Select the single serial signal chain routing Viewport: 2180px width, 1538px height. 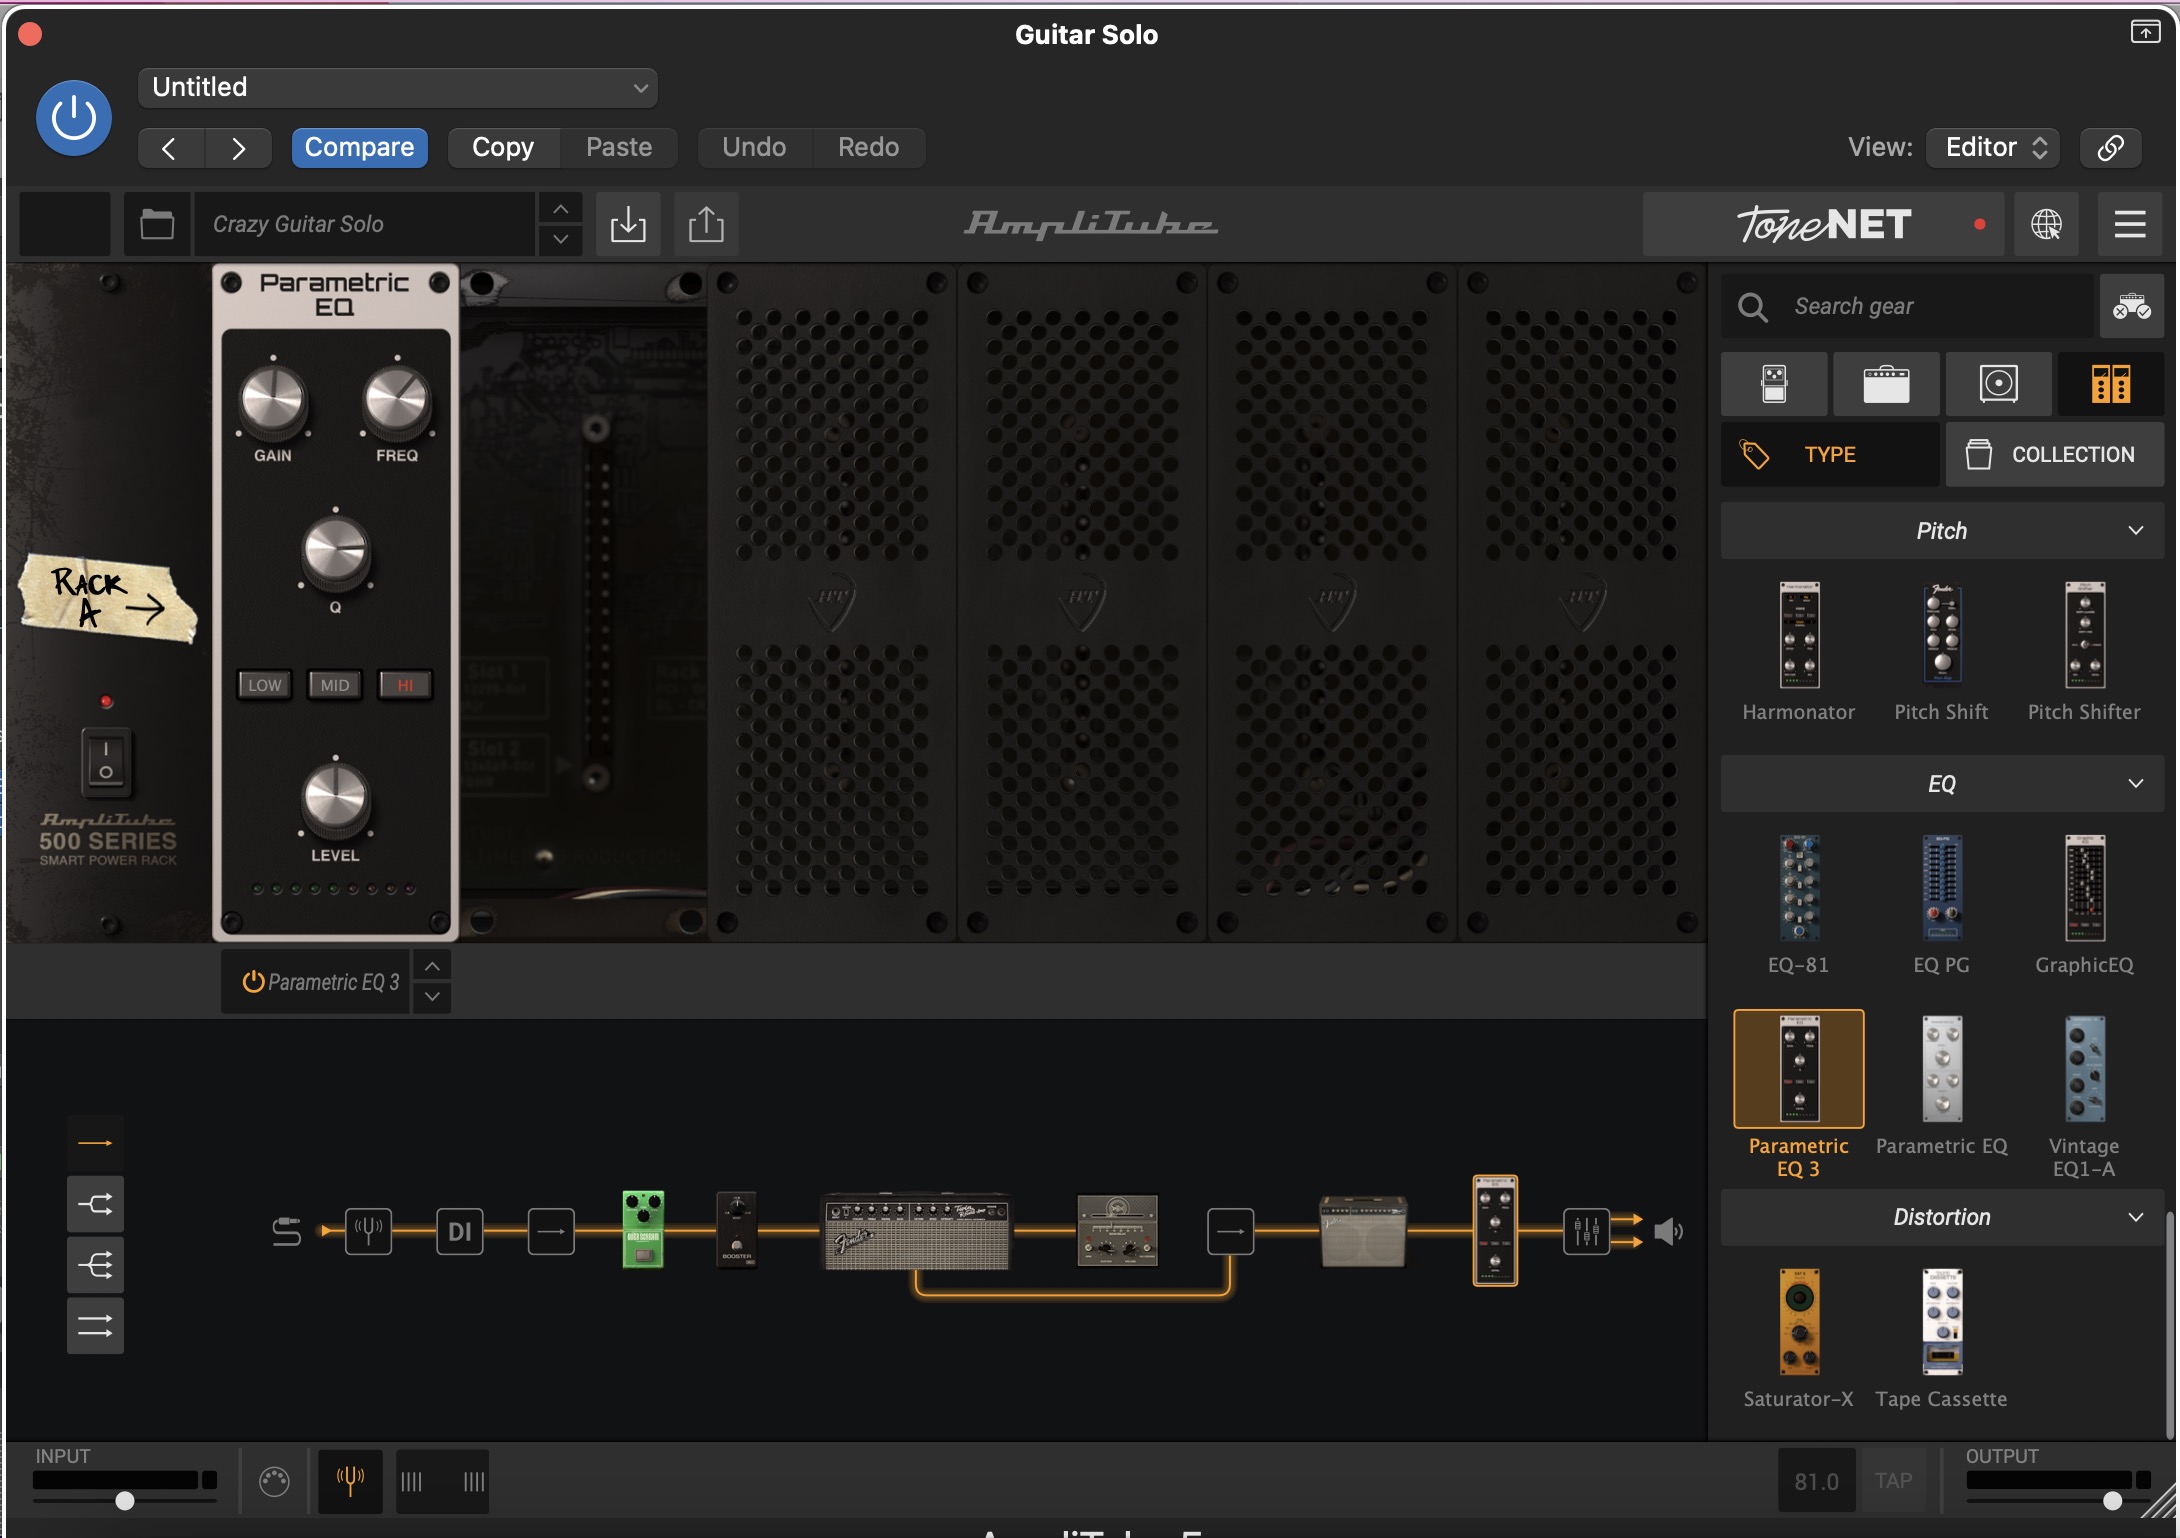point(95,1143)
